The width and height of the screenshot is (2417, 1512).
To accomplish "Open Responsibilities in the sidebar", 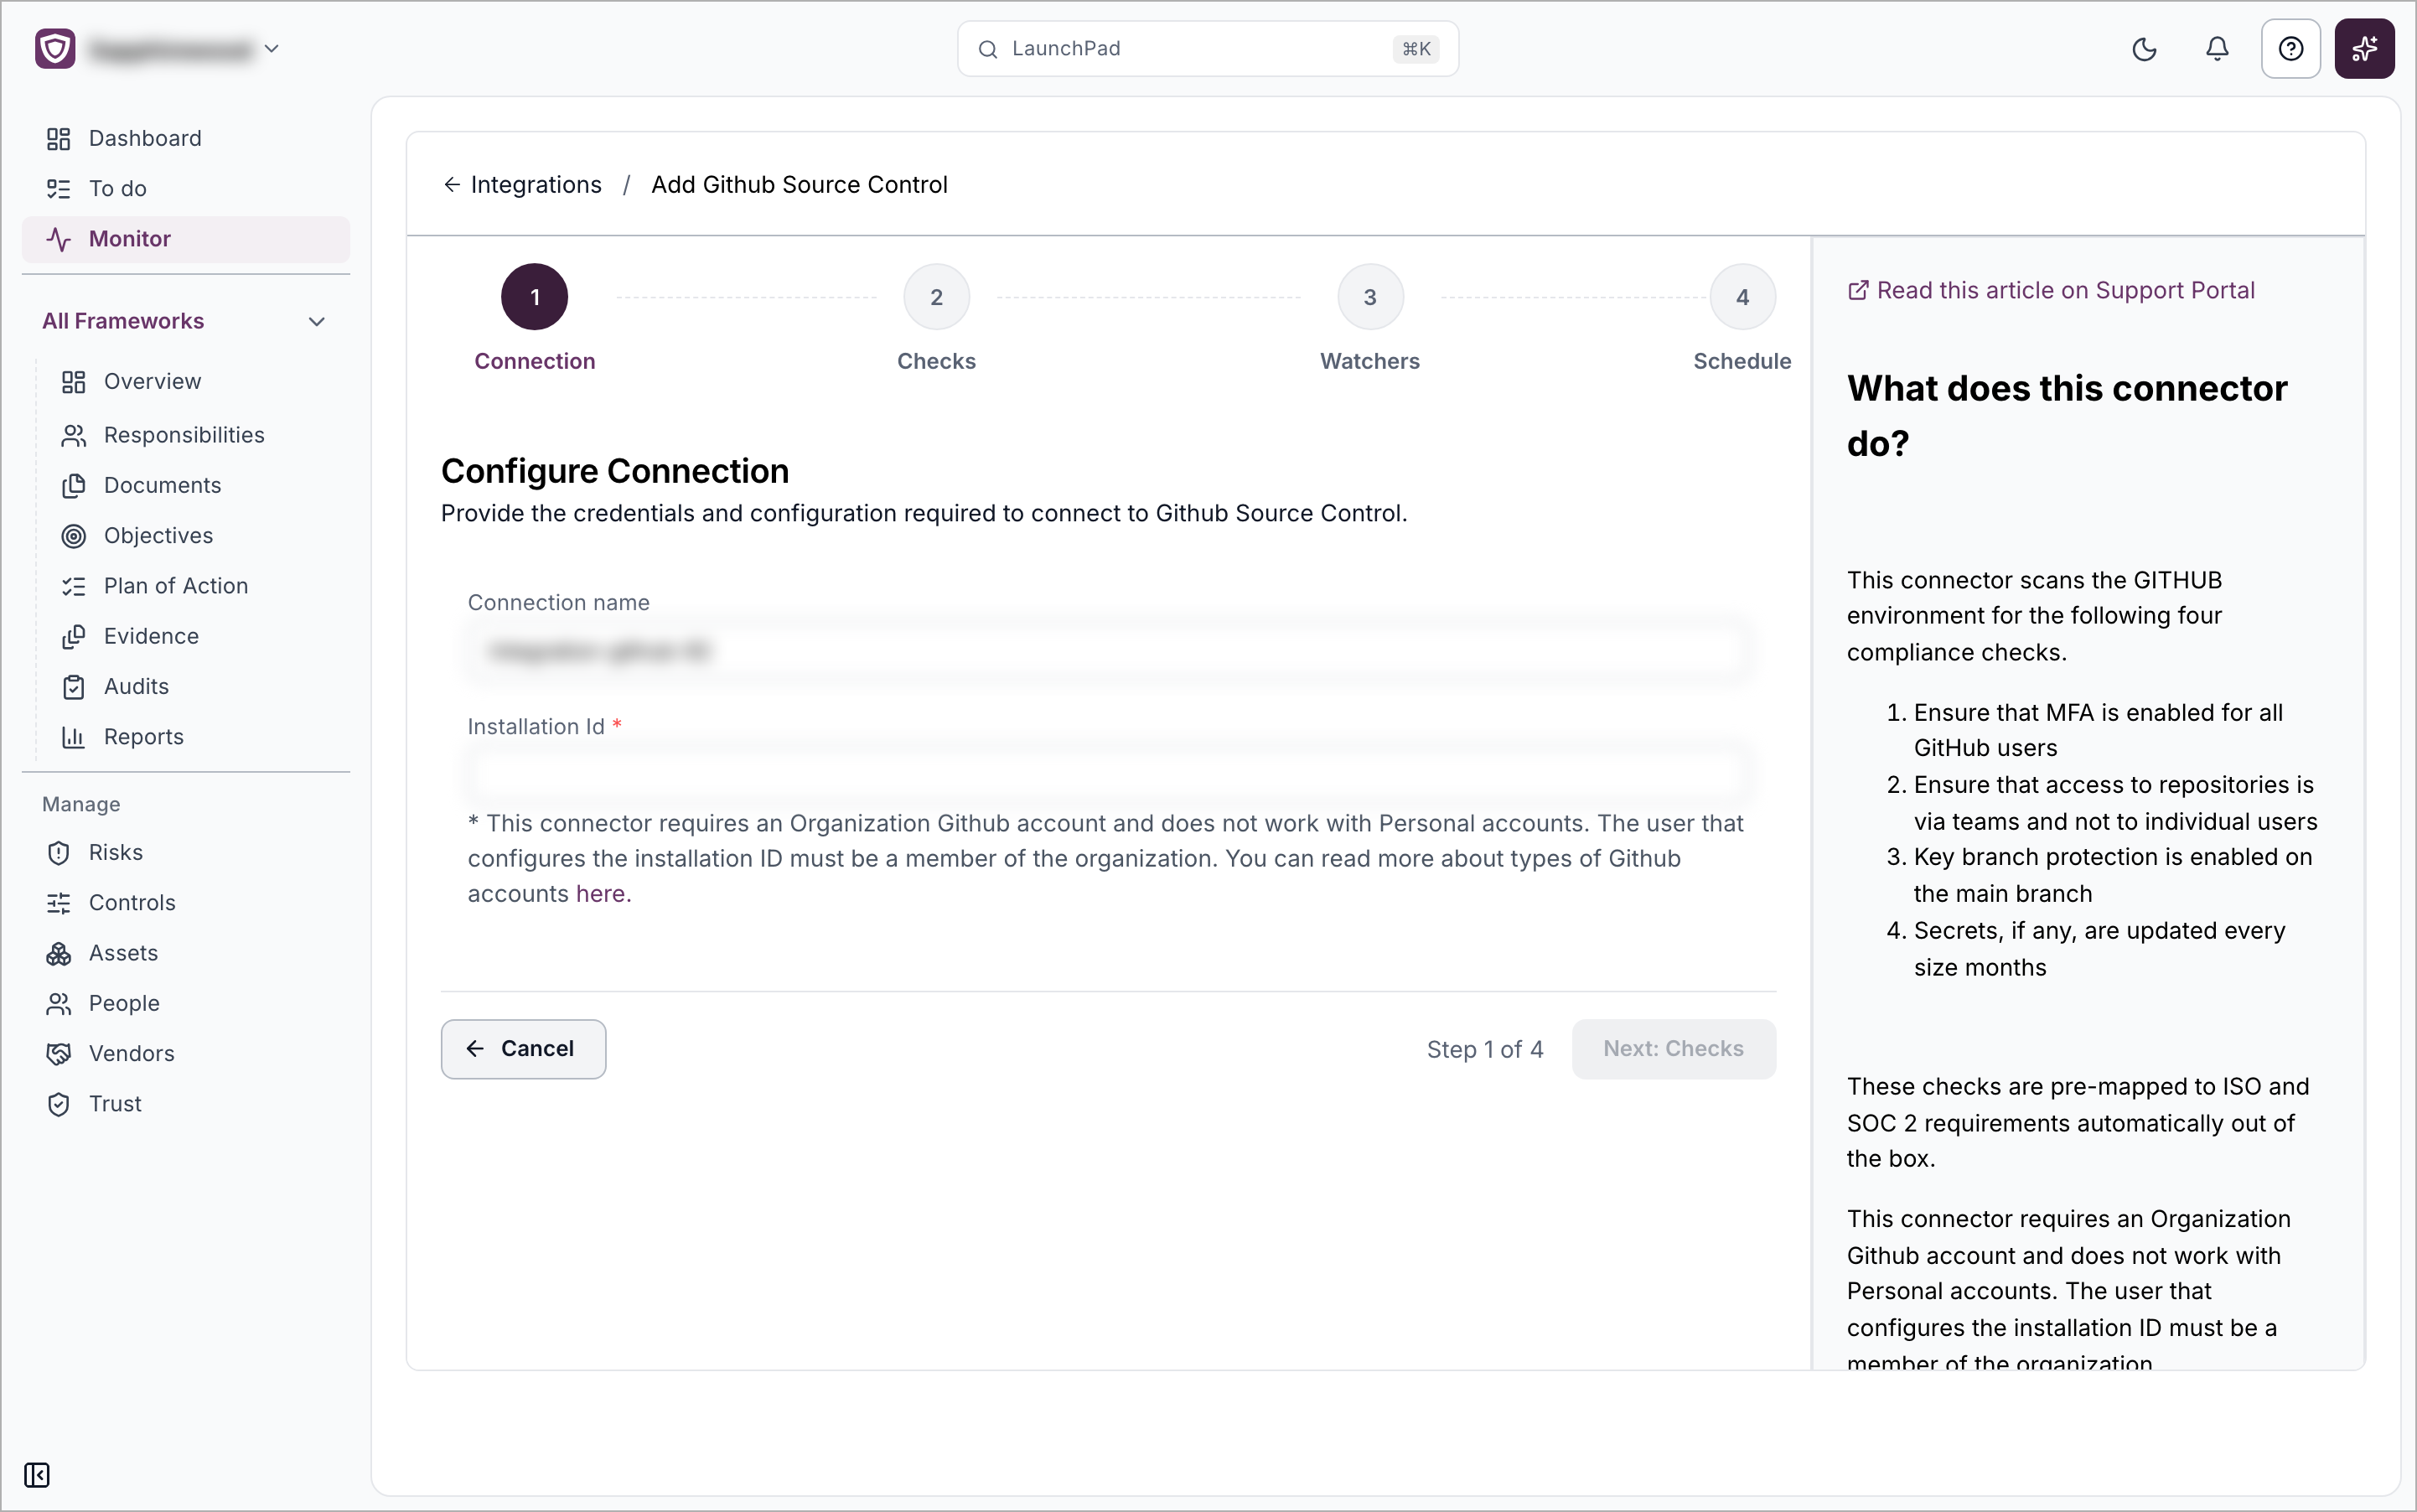I will click(185, 435).
